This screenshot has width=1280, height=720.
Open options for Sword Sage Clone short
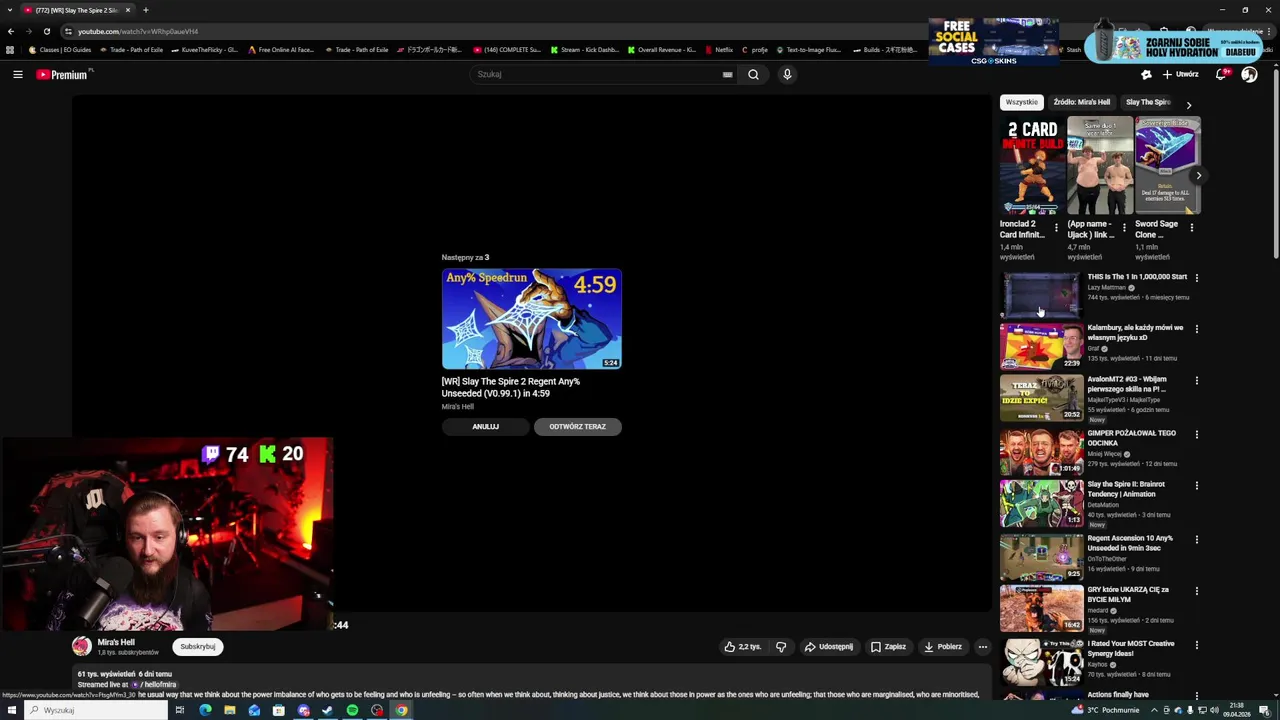(x=1191, y=228)
